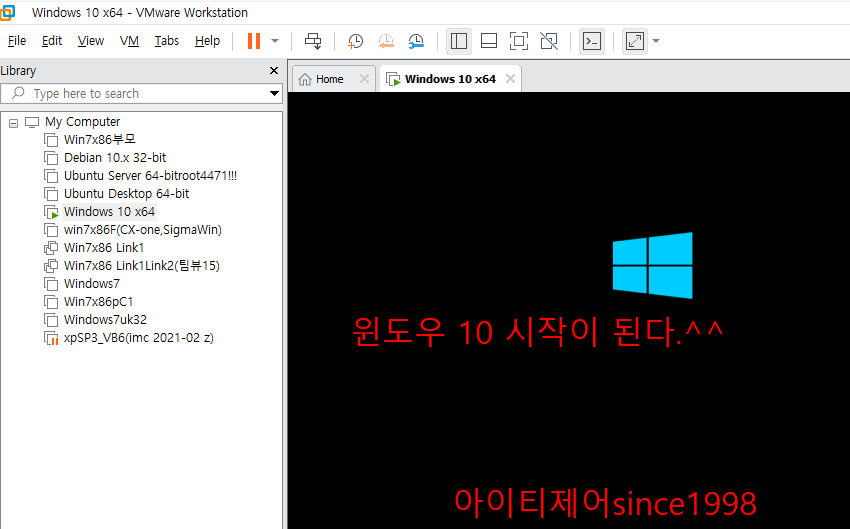The height and width of the screenshot is (529, 850).
Task: Open the File menu
Action: click(17, 41)
